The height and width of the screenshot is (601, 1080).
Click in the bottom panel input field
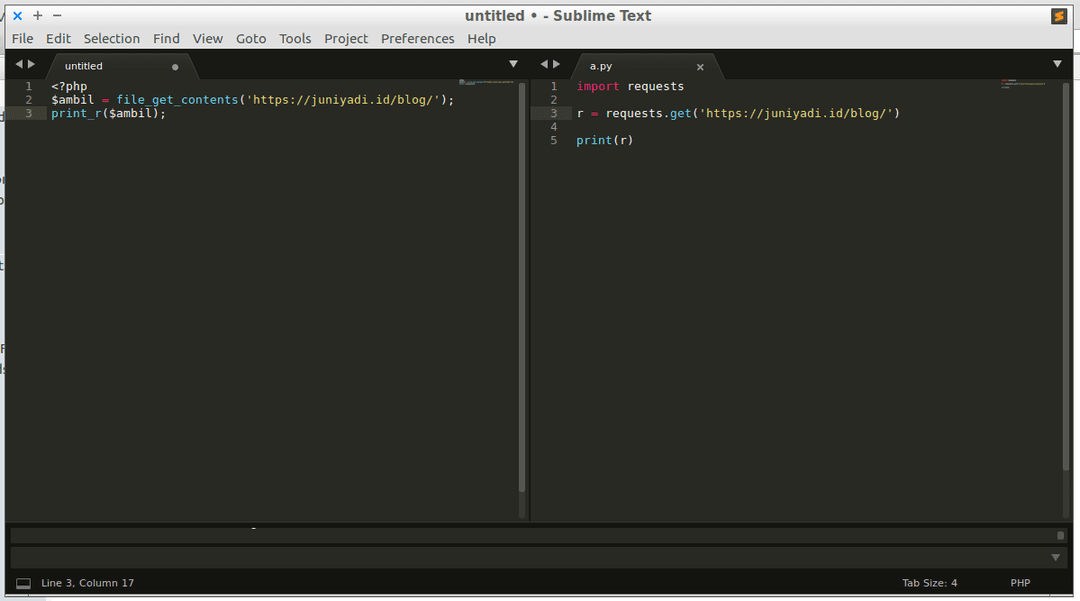(x=530, y=557)
